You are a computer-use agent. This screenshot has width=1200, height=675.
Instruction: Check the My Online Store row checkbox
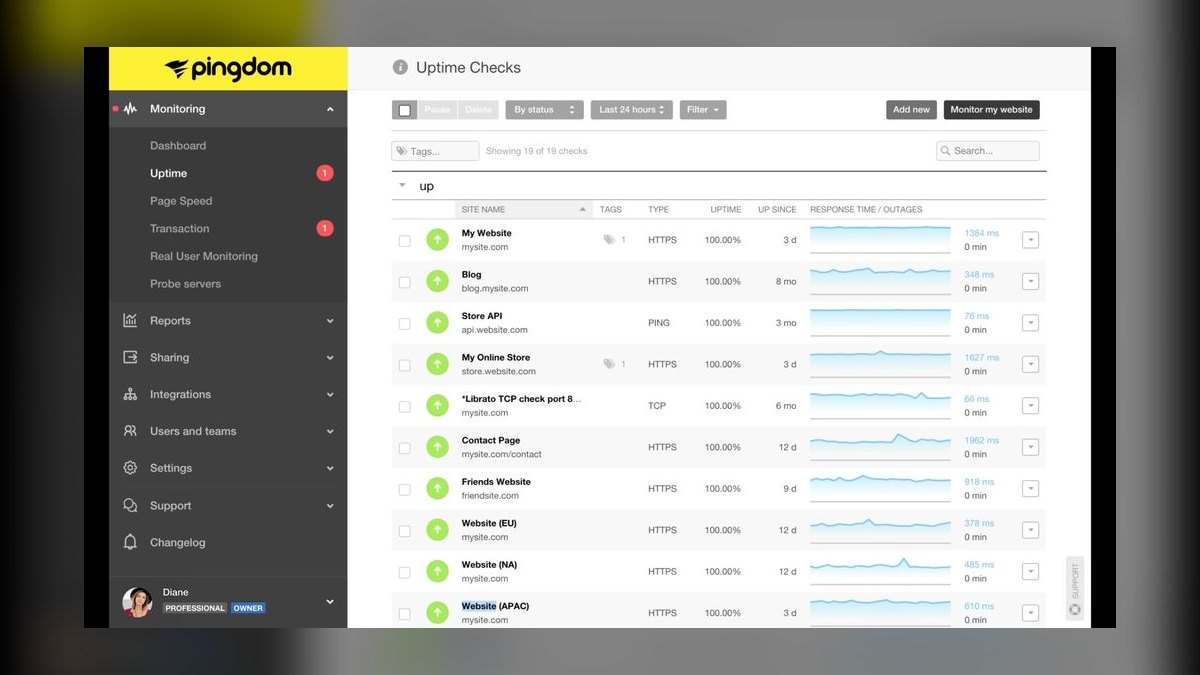pyautogui.click(x=404, y=365)
